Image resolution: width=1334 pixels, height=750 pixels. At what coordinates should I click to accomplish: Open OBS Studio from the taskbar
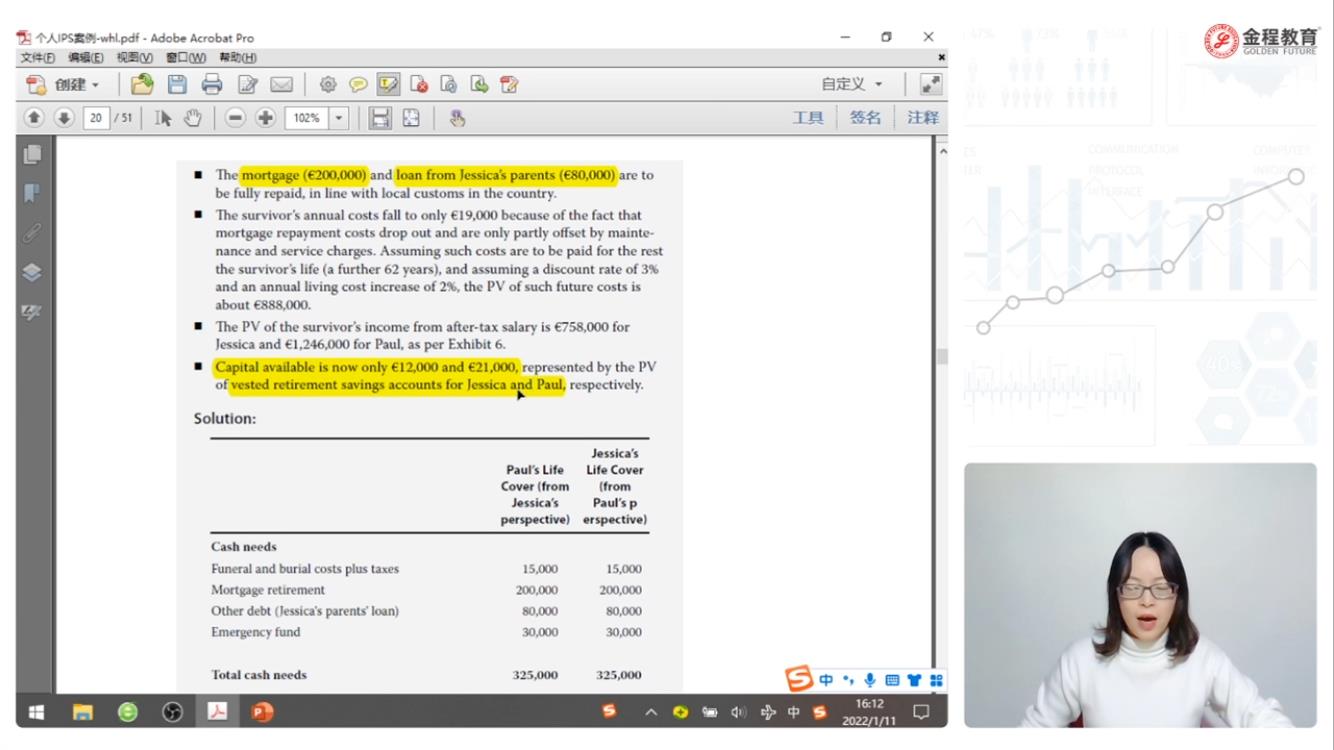(x=173, y=712)
